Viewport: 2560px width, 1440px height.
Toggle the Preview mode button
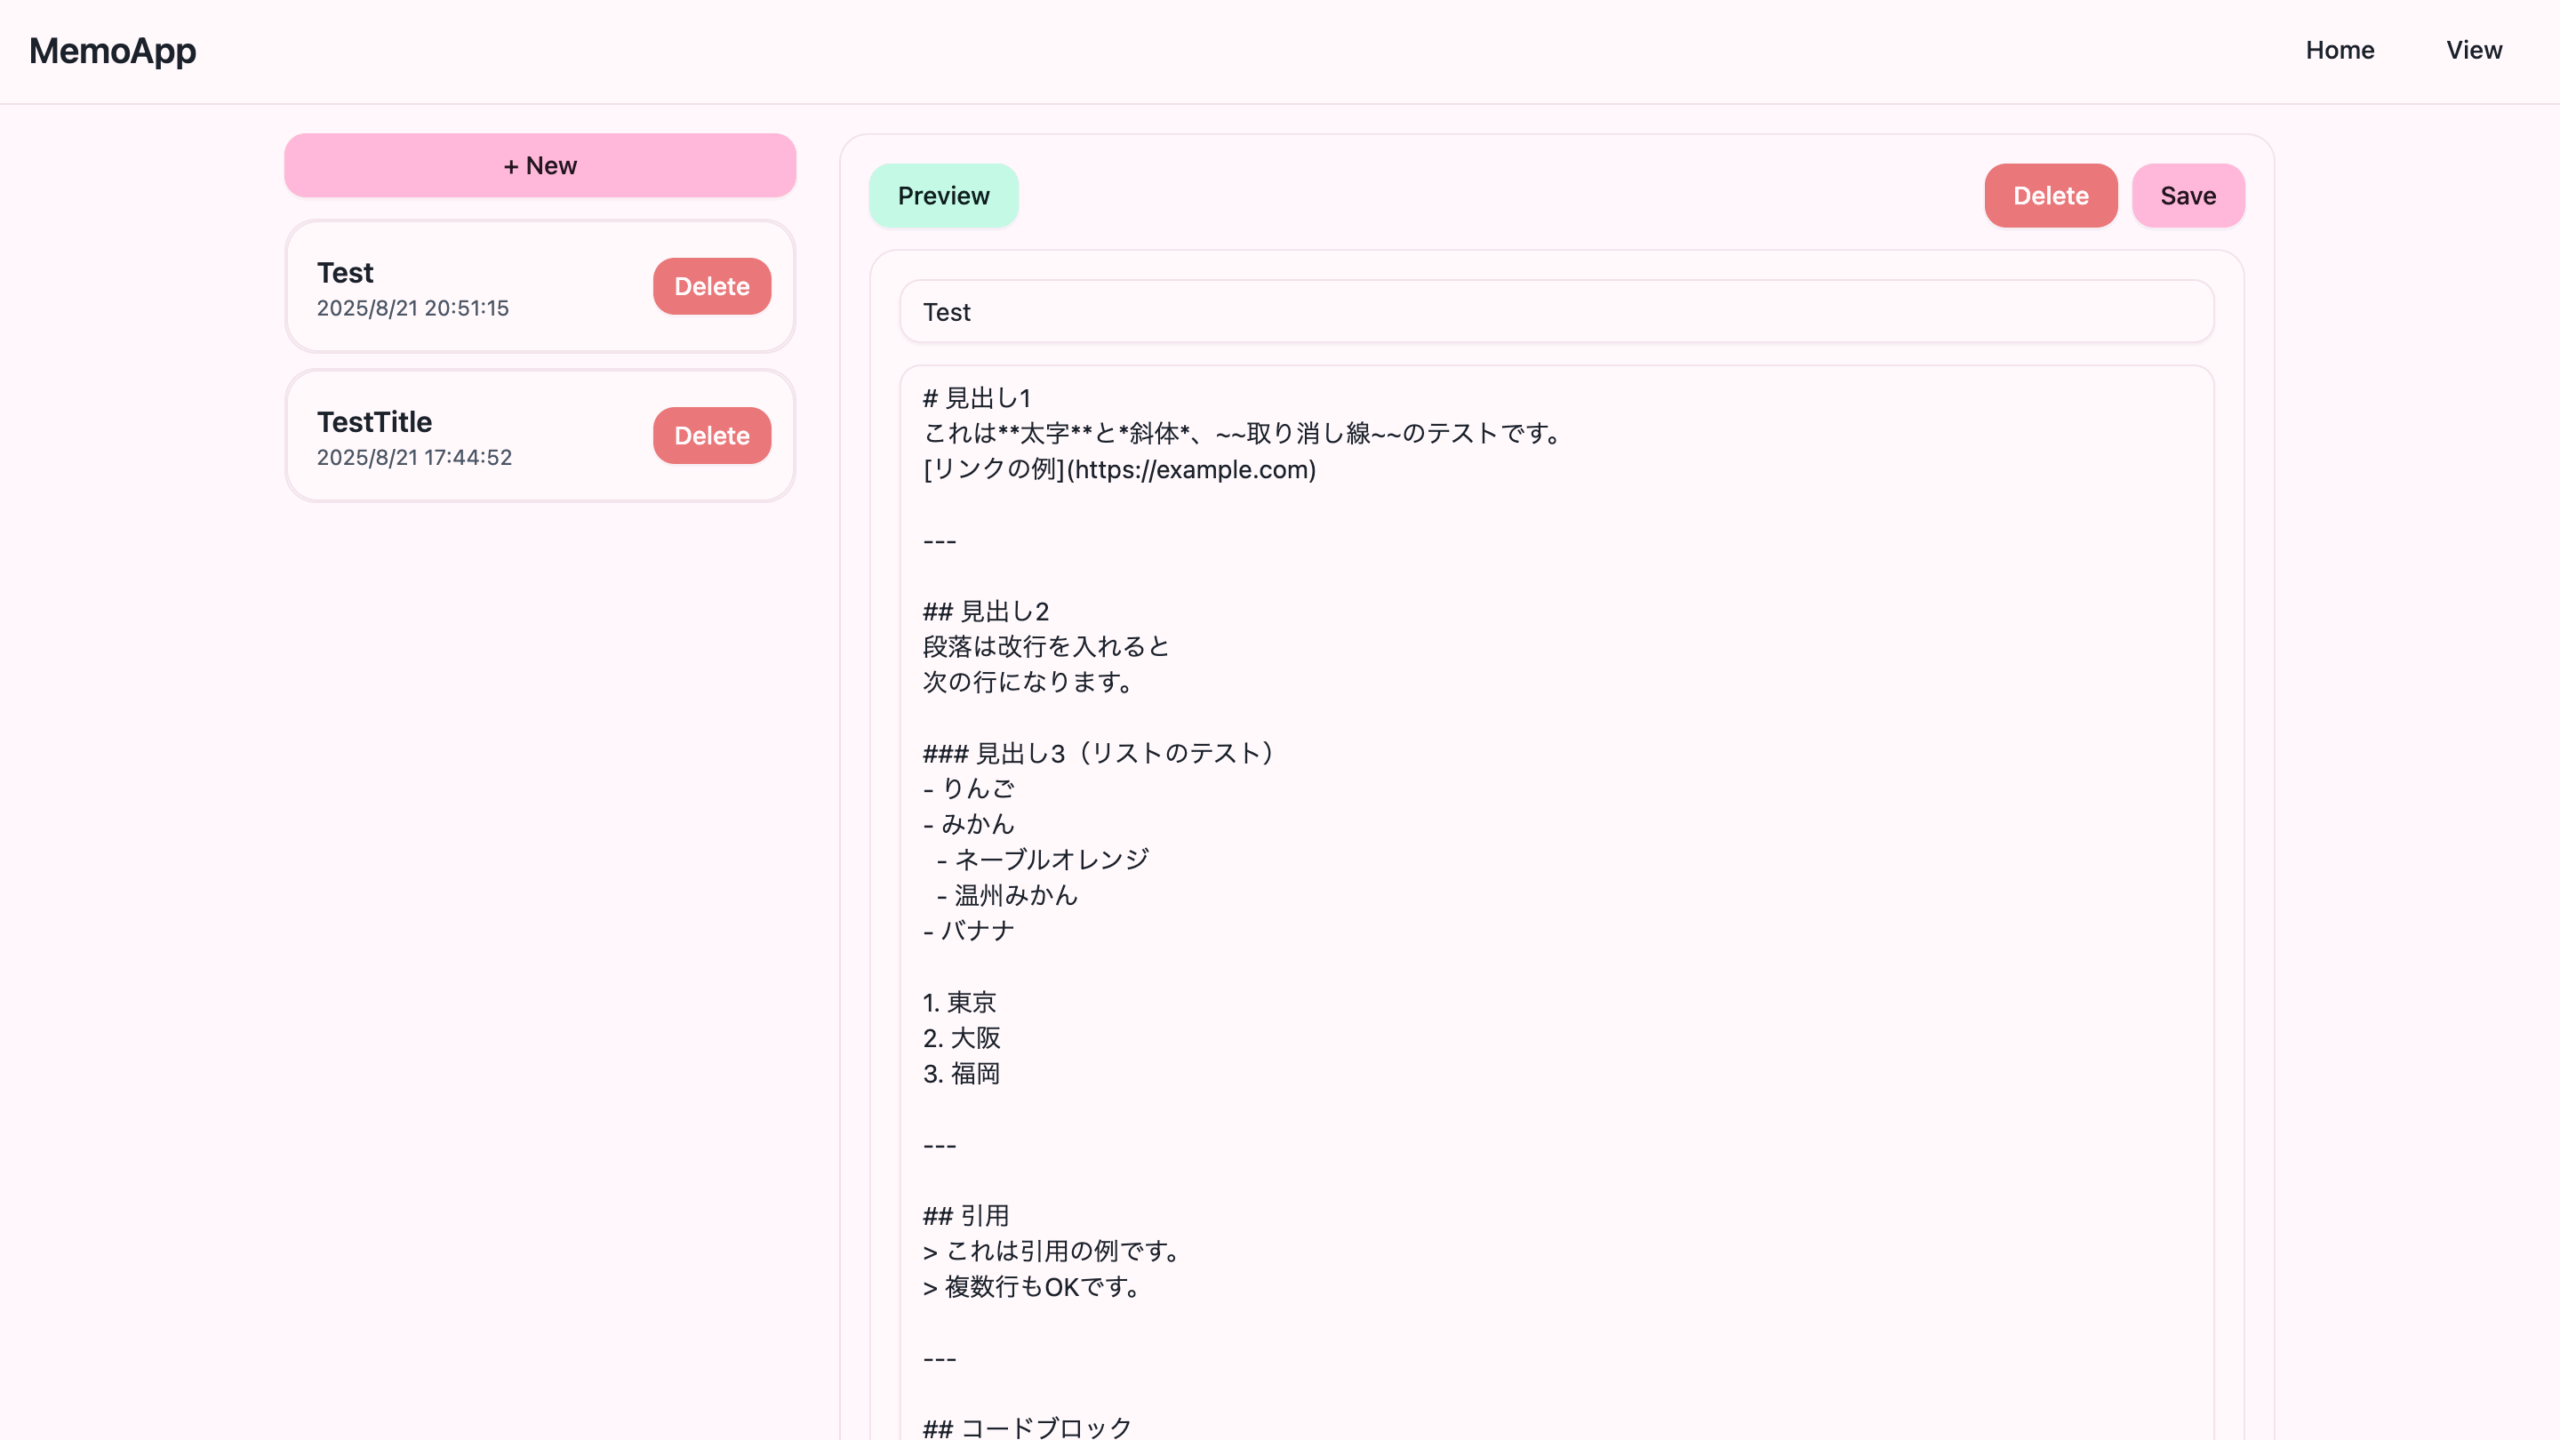pyautogui.click(x=943, y=196)
